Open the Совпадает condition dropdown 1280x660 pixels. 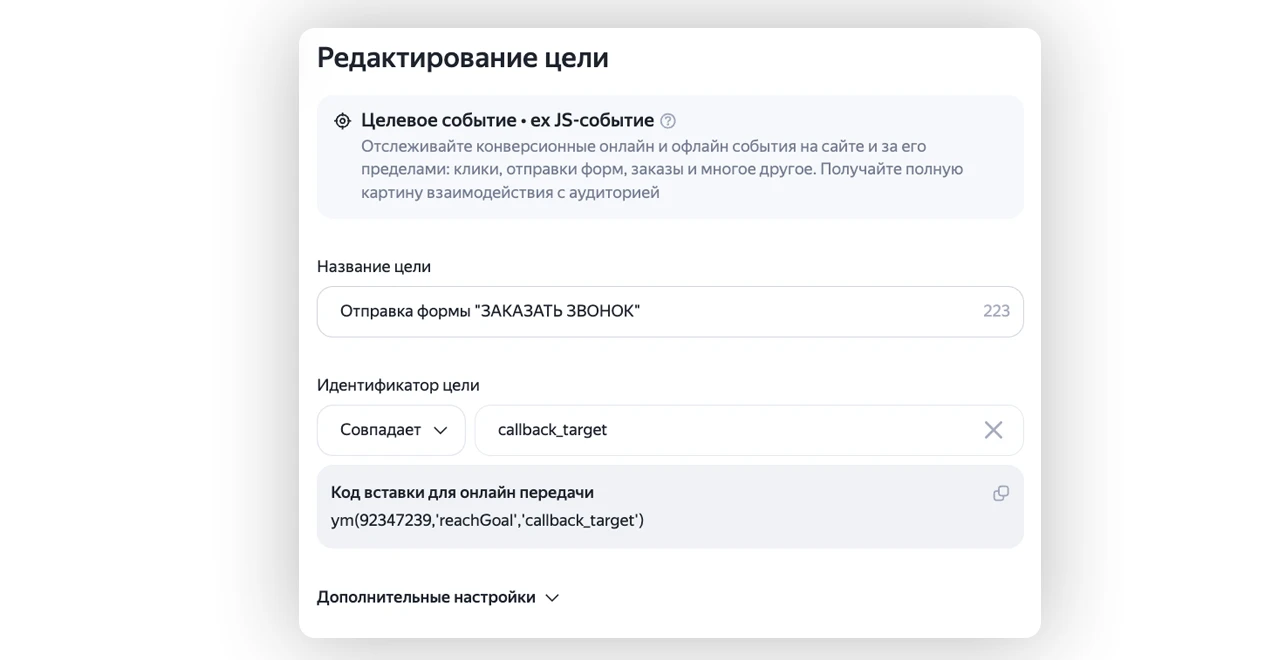point(391,430)
